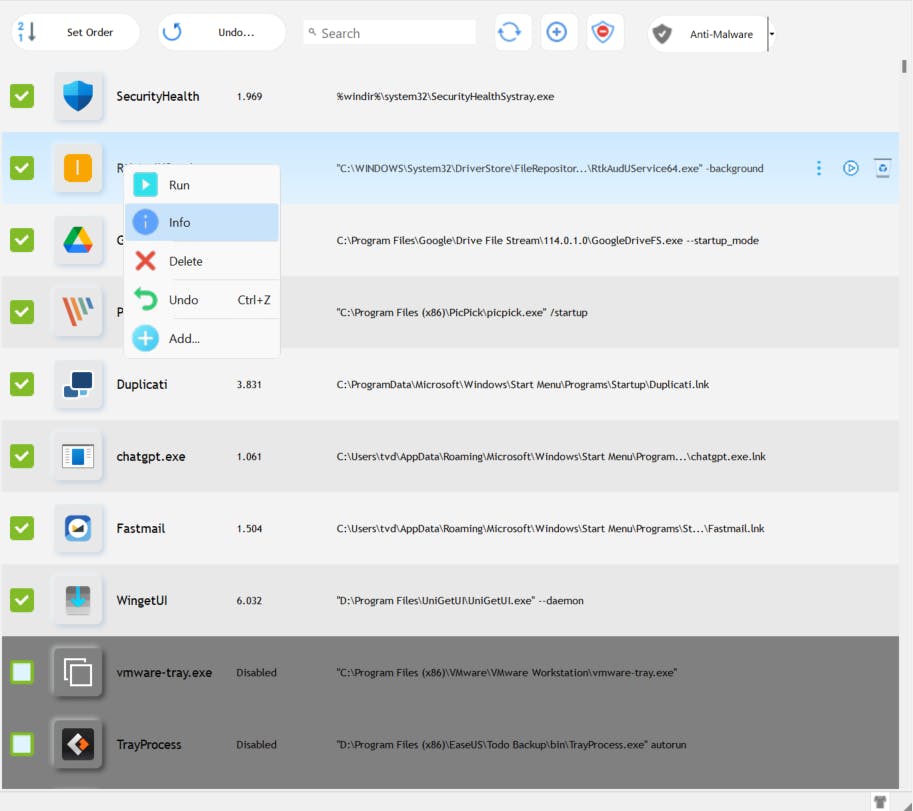Image resolution: width=913 pixels, height=811 pixels.
Task: Select the SecurityHealth entry name
Action: pos(158,97)
